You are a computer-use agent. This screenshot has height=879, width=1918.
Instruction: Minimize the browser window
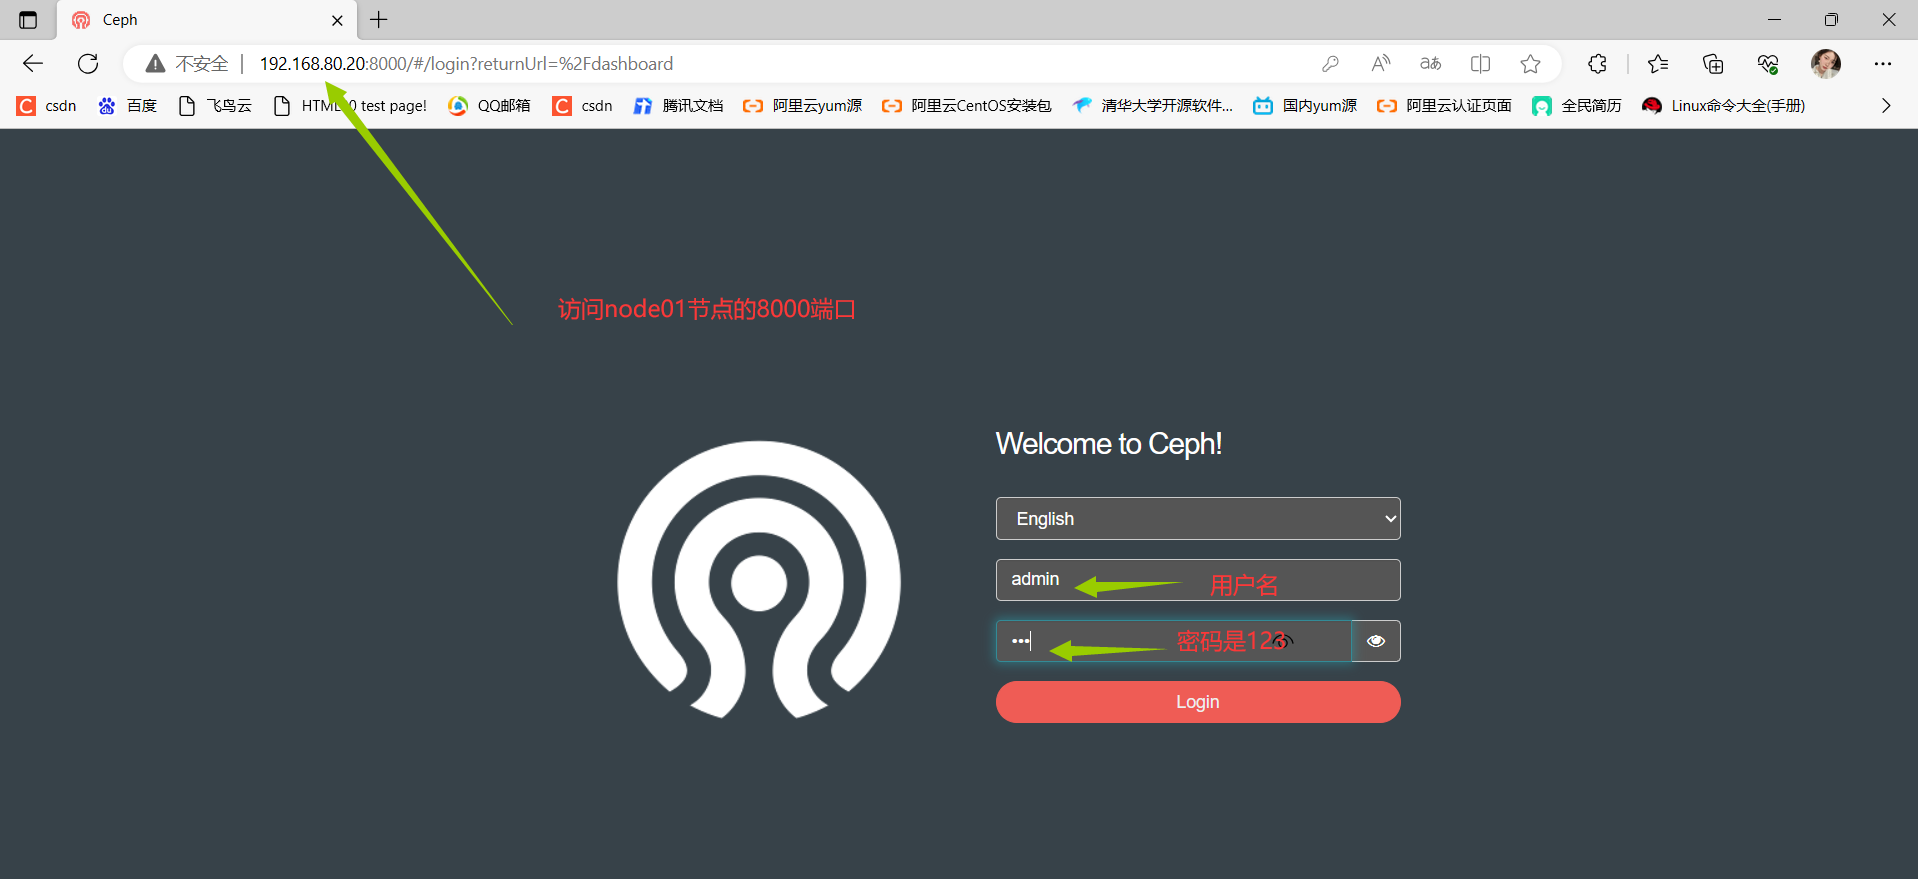(1774, 20)
